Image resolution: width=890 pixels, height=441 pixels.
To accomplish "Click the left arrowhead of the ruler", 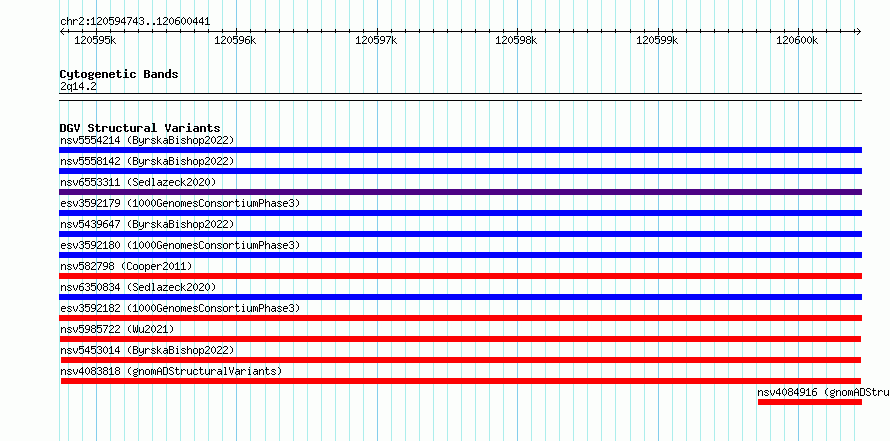I will [62, 32].
